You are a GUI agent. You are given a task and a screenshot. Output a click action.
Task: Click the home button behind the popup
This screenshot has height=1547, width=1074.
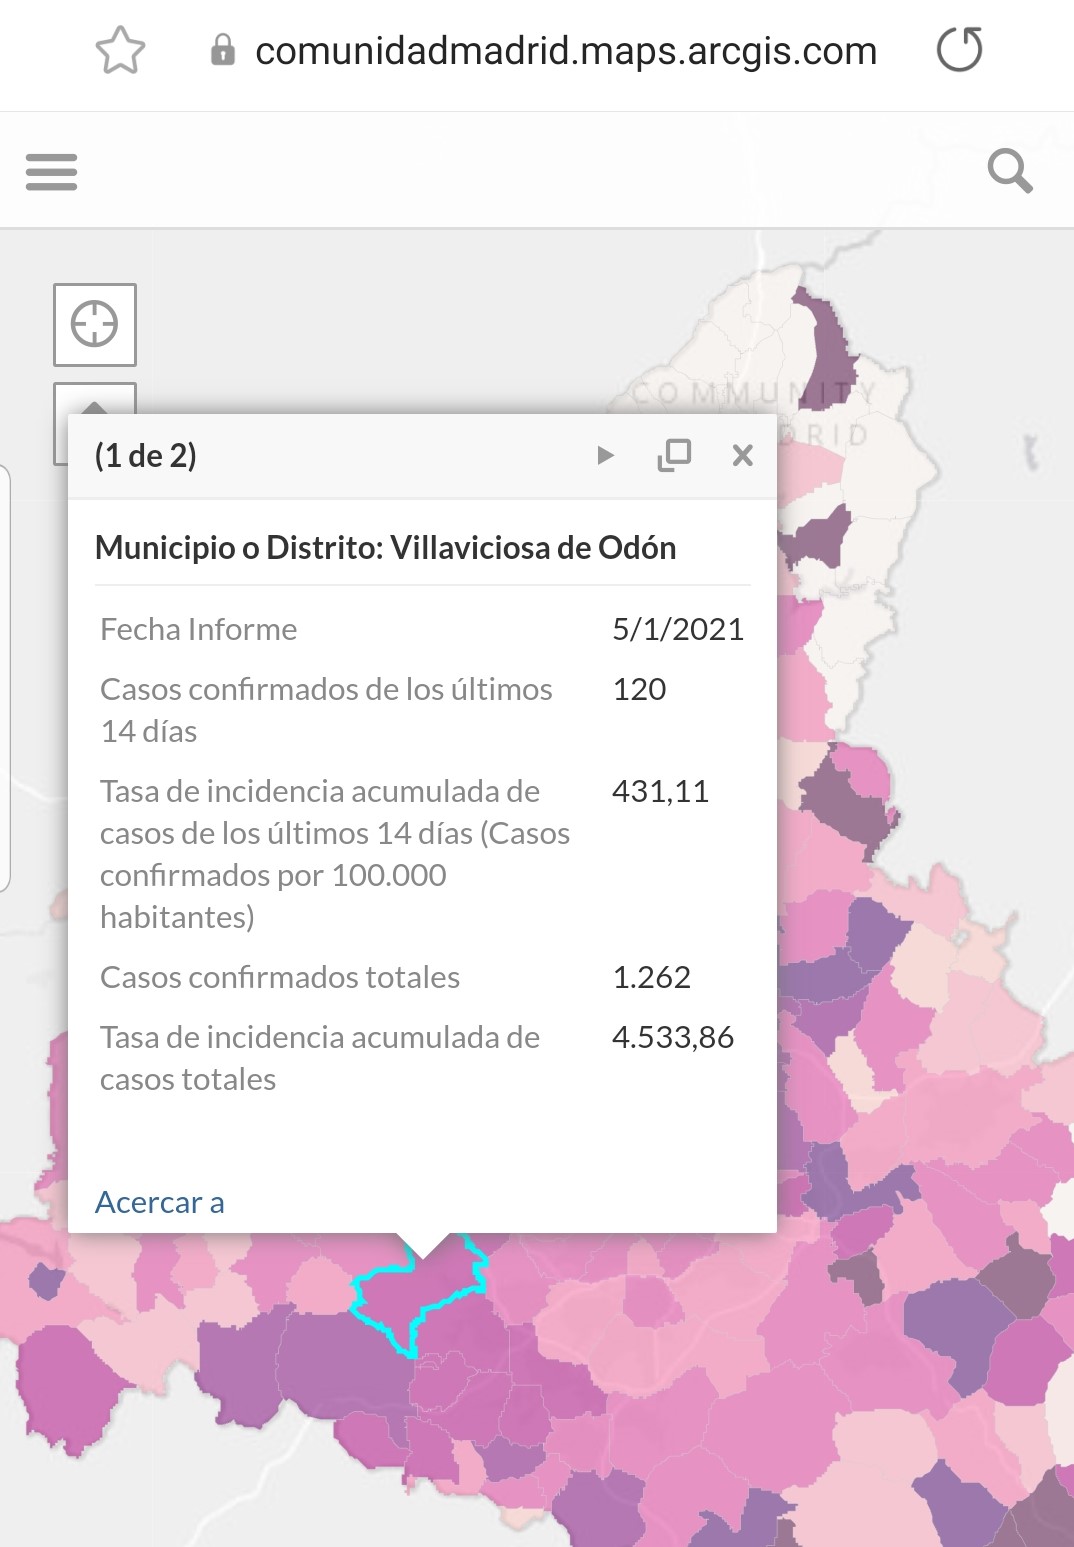(x=95, y=398)
